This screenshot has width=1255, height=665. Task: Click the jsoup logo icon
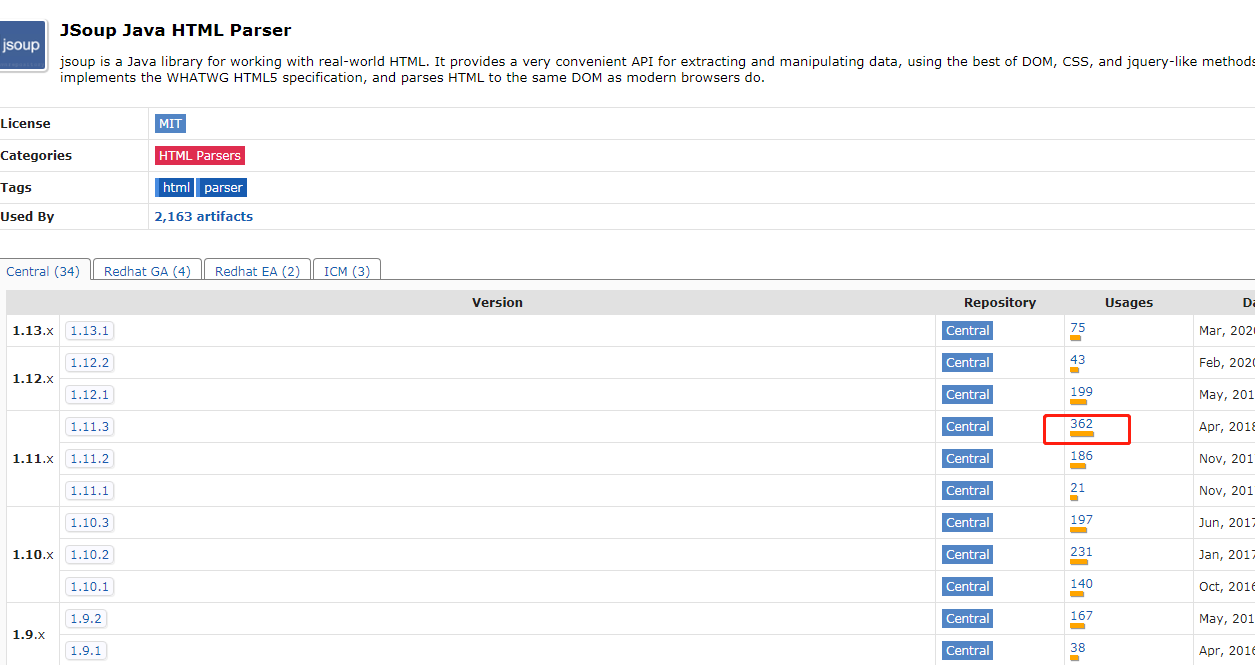point(22,46)
